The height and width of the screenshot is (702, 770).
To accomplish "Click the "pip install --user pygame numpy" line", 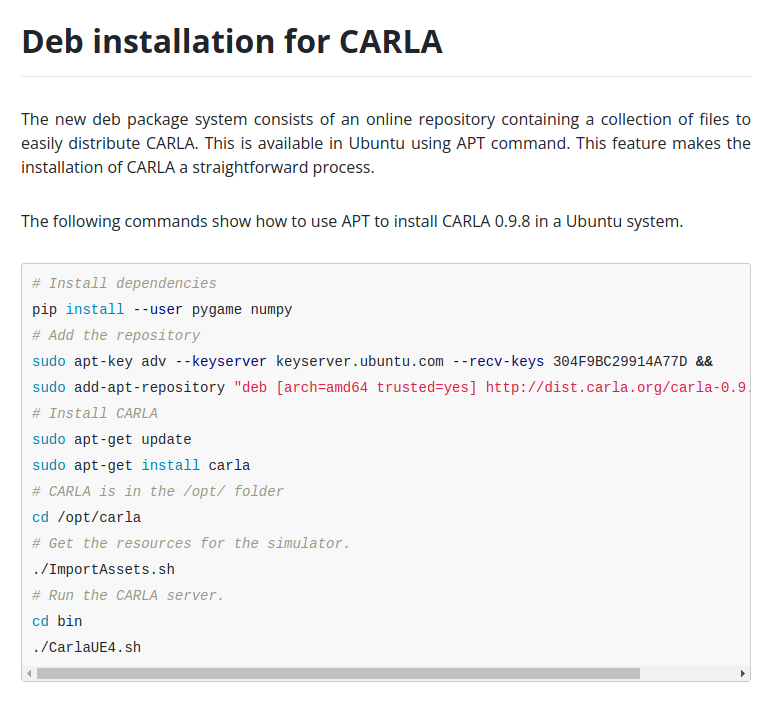I will point(162,309).
